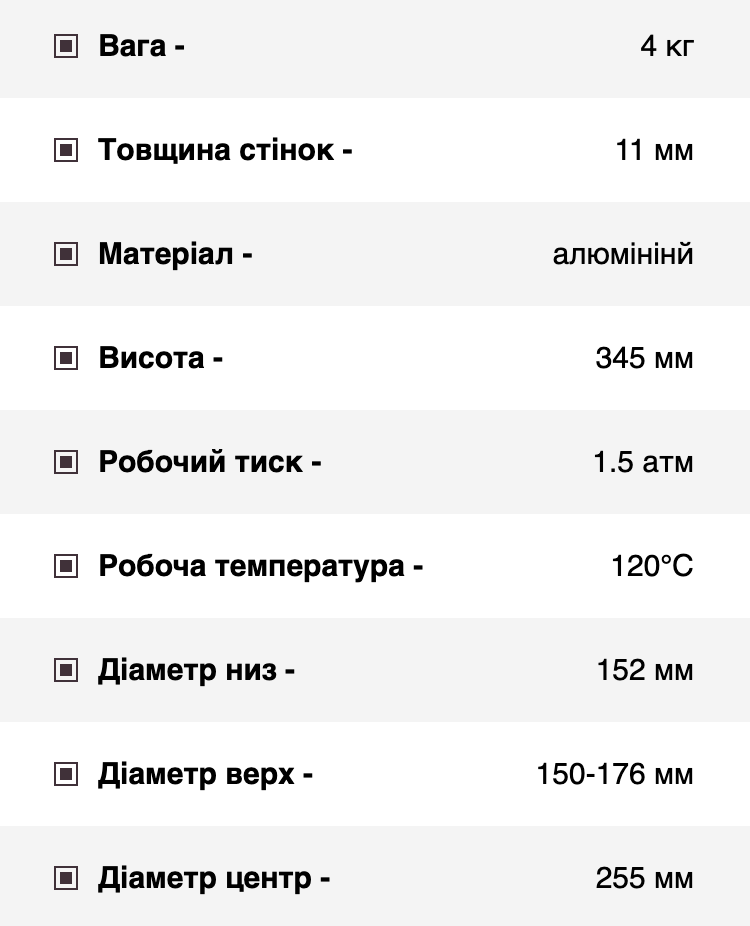Click the square bullet icon beside Вага

click(66, 46)
